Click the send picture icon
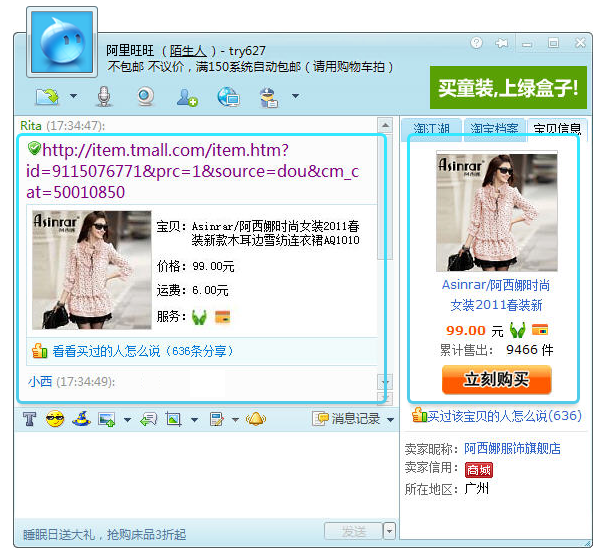Screen dimensions: 602x553 pos(107,419)
